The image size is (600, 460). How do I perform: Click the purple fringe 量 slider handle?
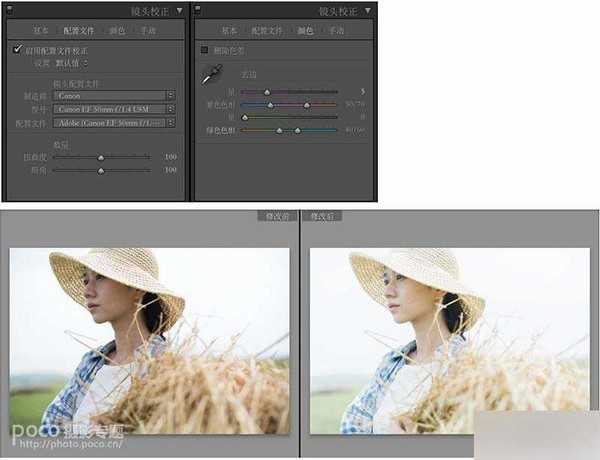266,92
